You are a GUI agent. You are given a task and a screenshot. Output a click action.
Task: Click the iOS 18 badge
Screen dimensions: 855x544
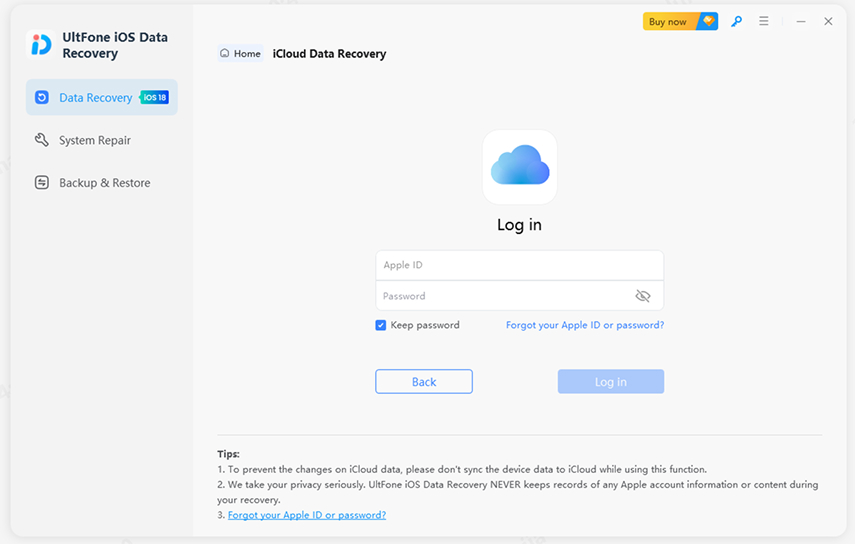click(155, 97)
